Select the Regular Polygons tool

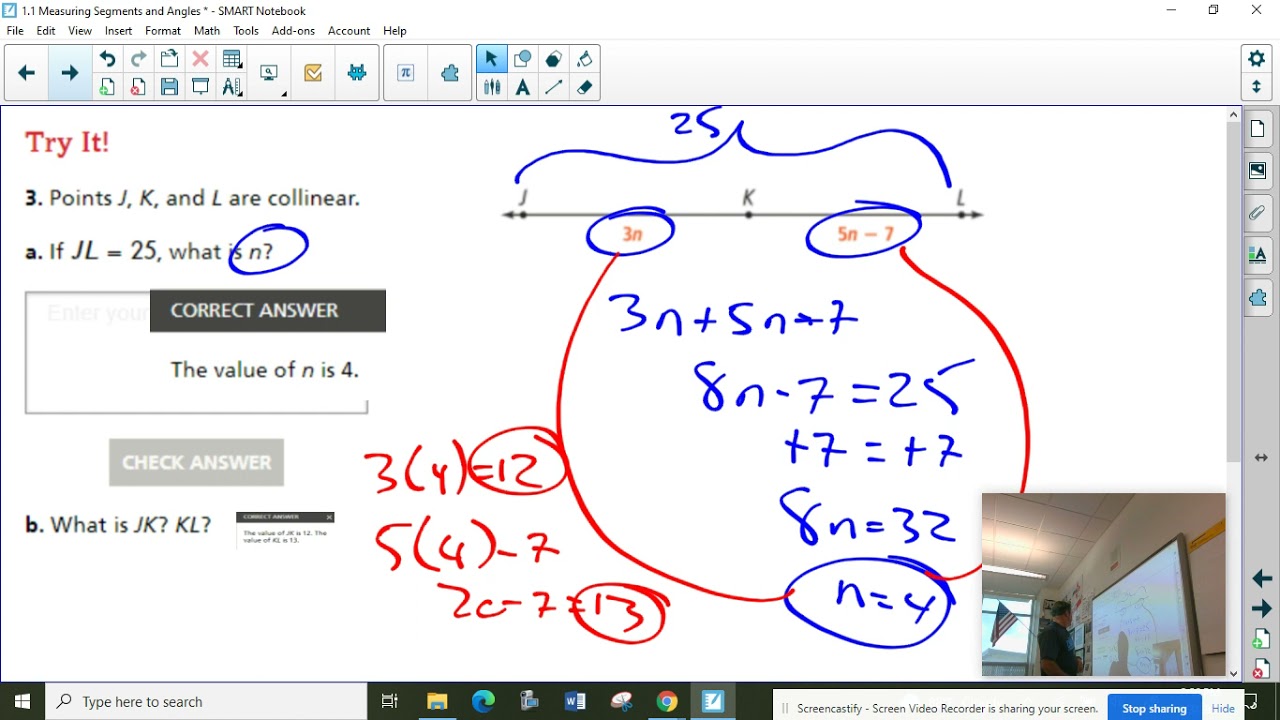coord(553,59)
